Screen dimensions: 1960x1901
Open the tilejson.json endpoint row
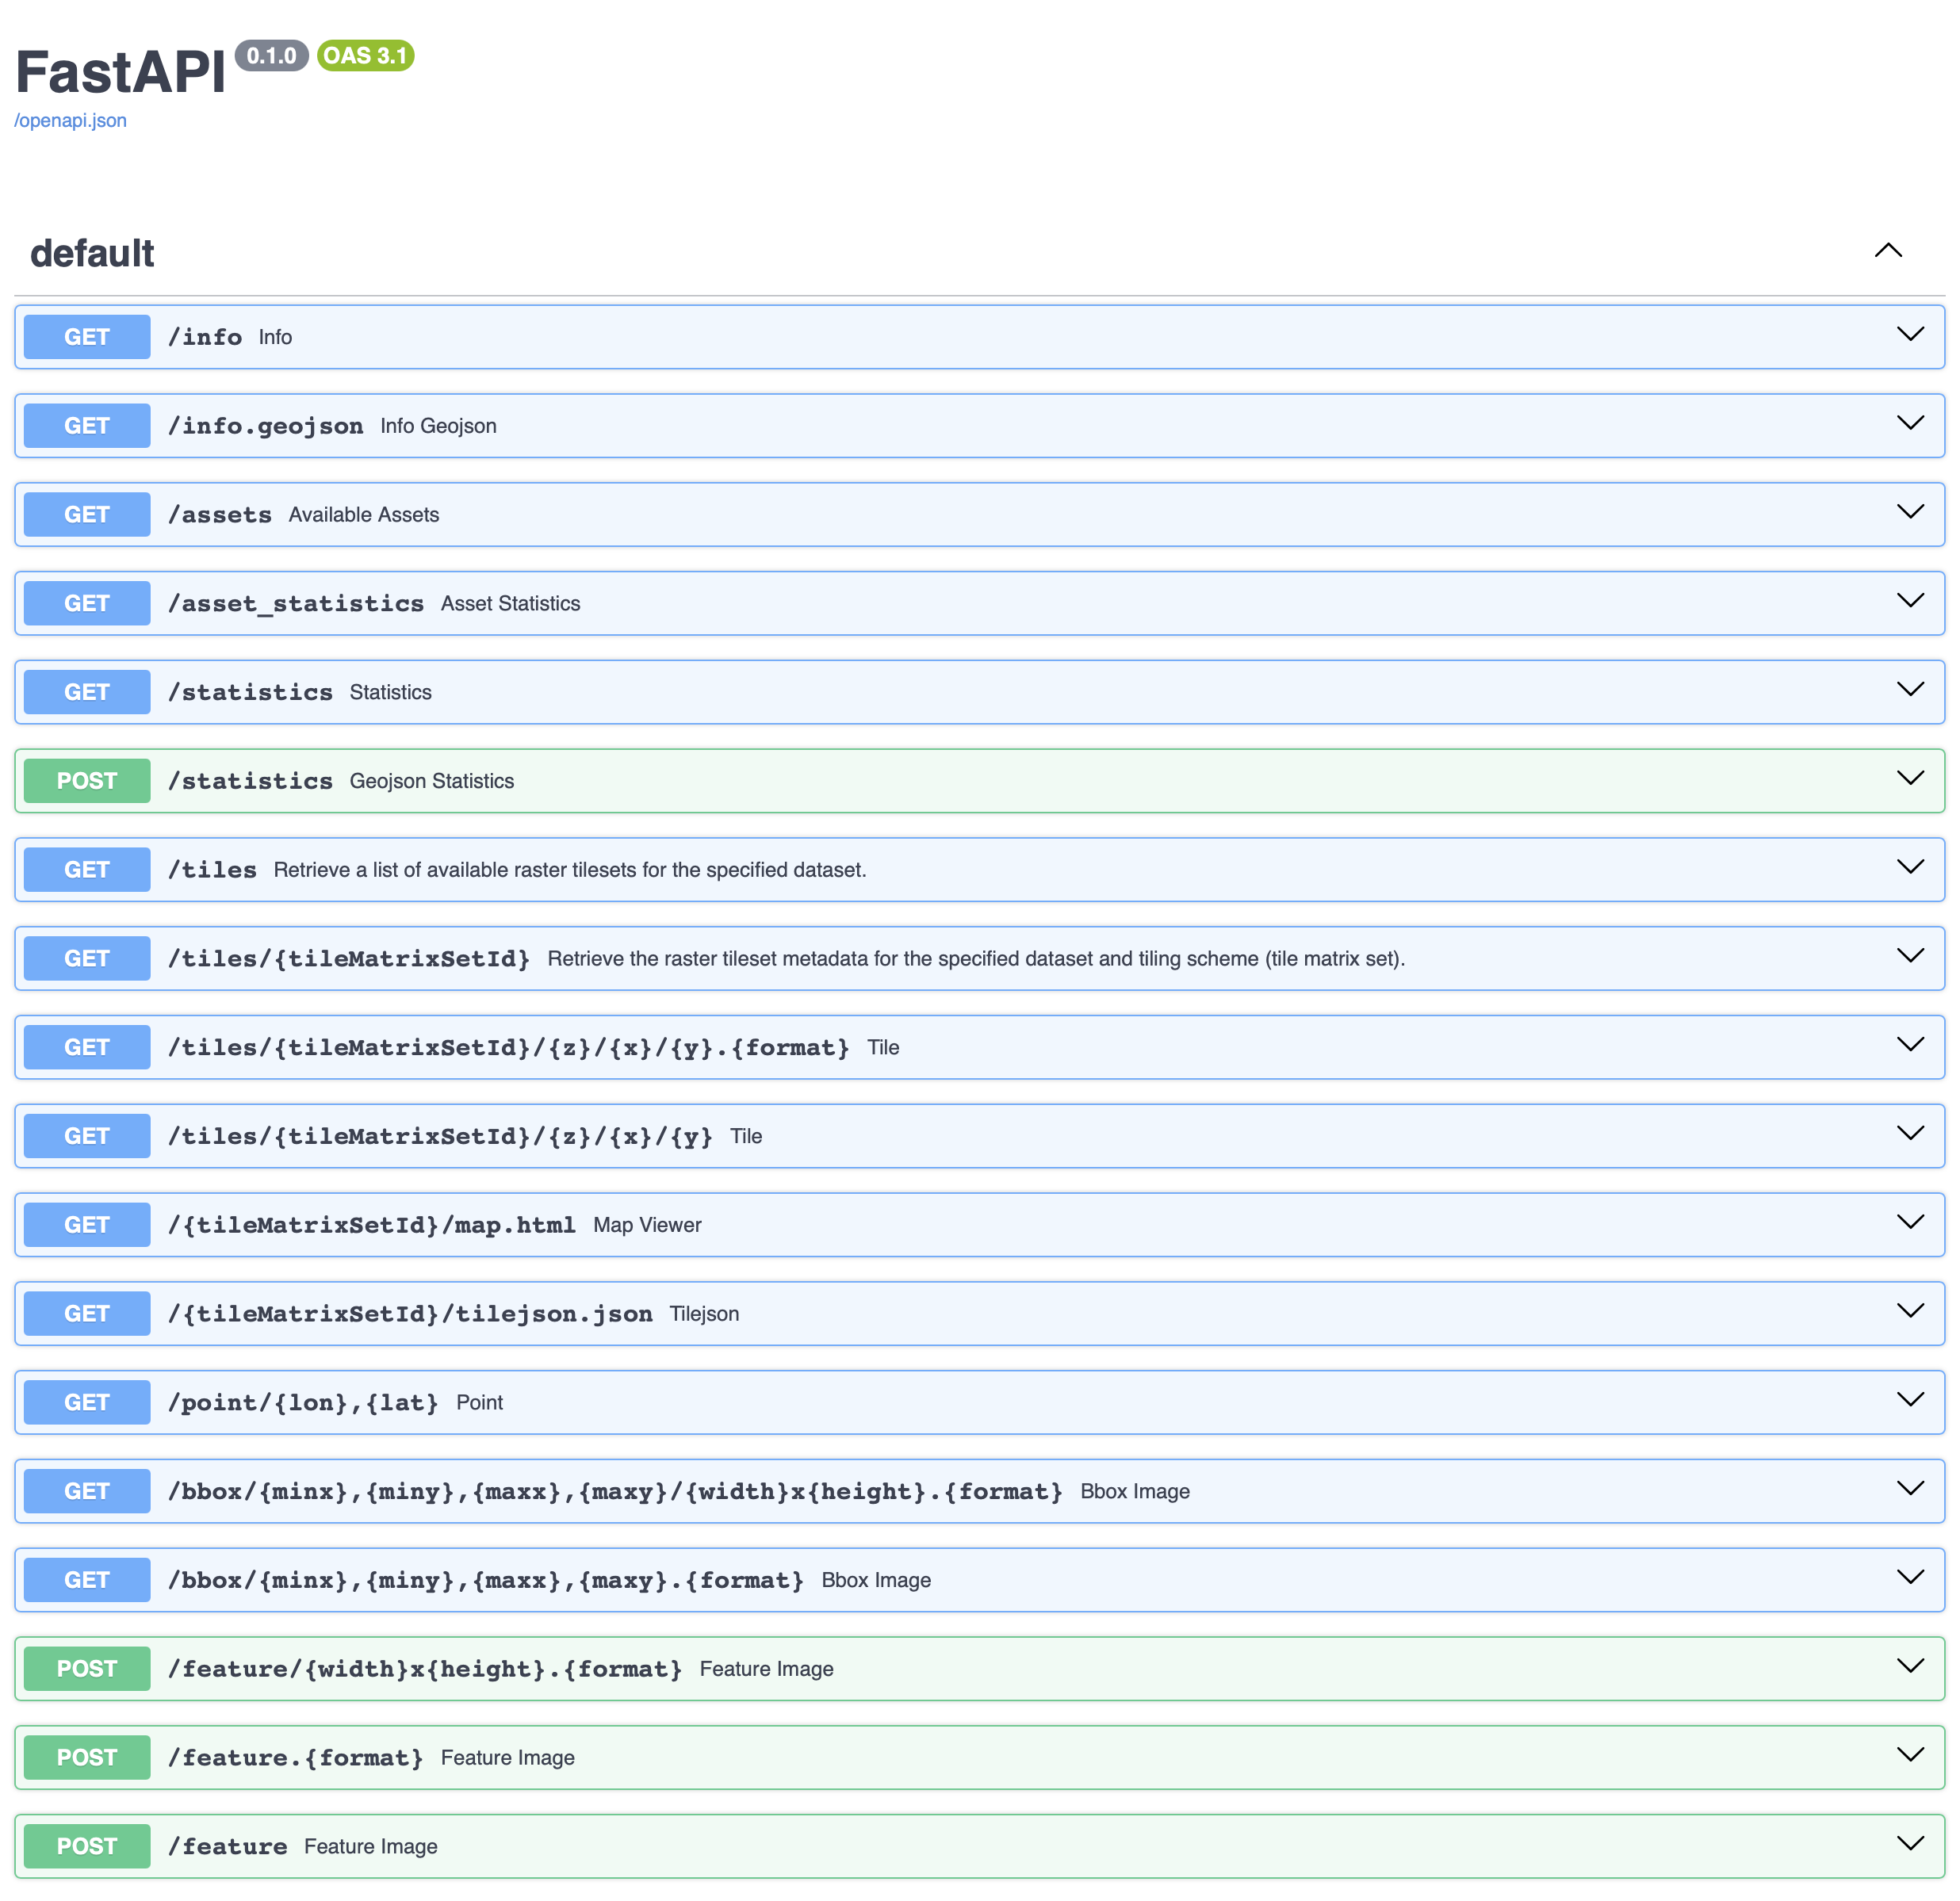pos(410,1314)
